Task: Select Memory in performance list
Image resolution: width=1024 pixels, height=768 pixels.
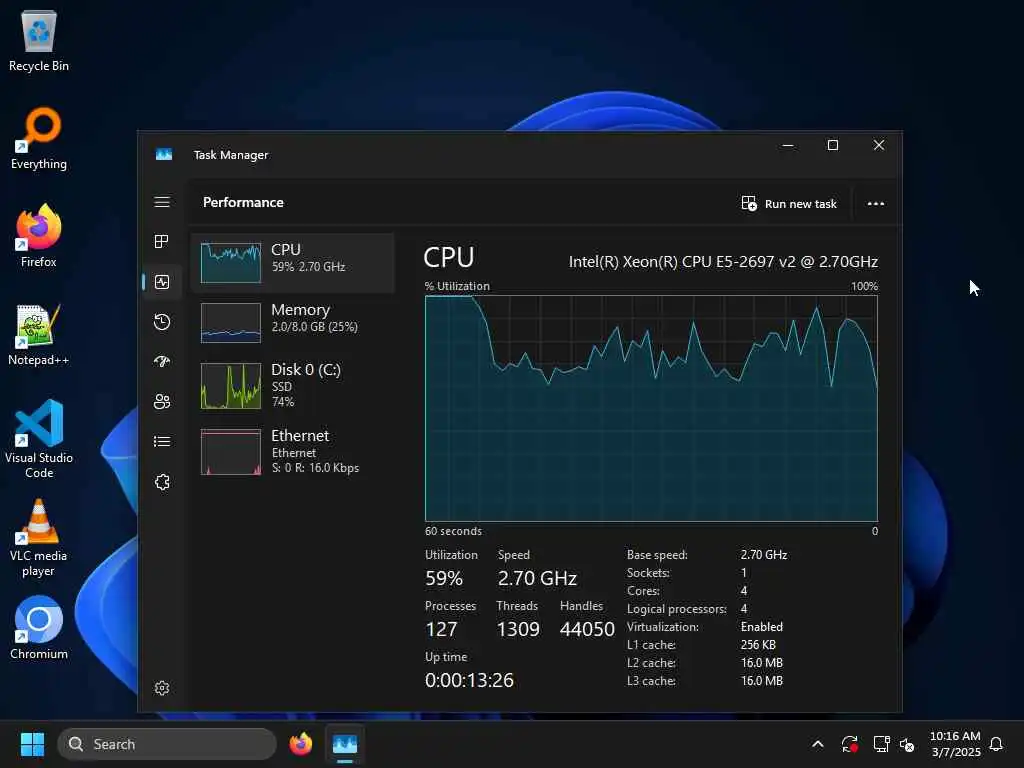Action: tap(293, 323)
